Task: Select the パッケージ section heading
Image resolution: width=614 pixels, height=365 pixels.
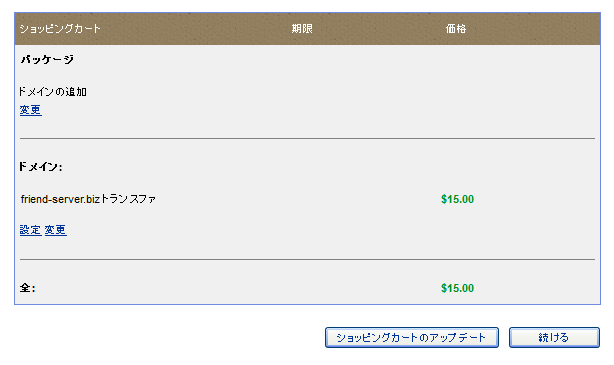Action: point(47,60)
